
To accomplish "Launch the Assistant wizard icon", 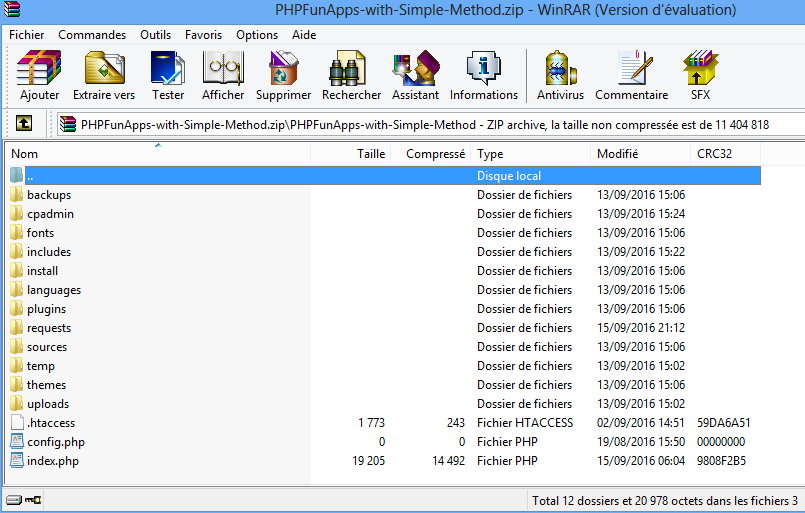I will click(416, 67).
